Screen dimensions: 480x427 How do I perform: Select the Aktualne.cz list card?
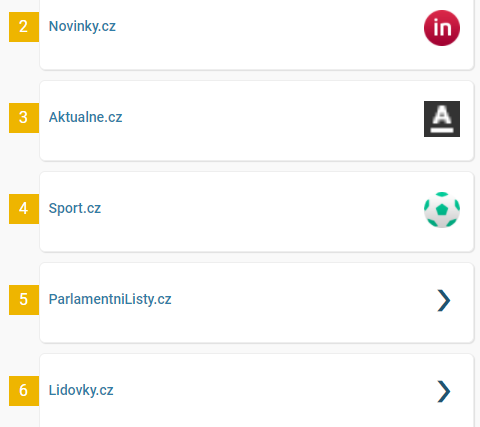tap(257, 121)
